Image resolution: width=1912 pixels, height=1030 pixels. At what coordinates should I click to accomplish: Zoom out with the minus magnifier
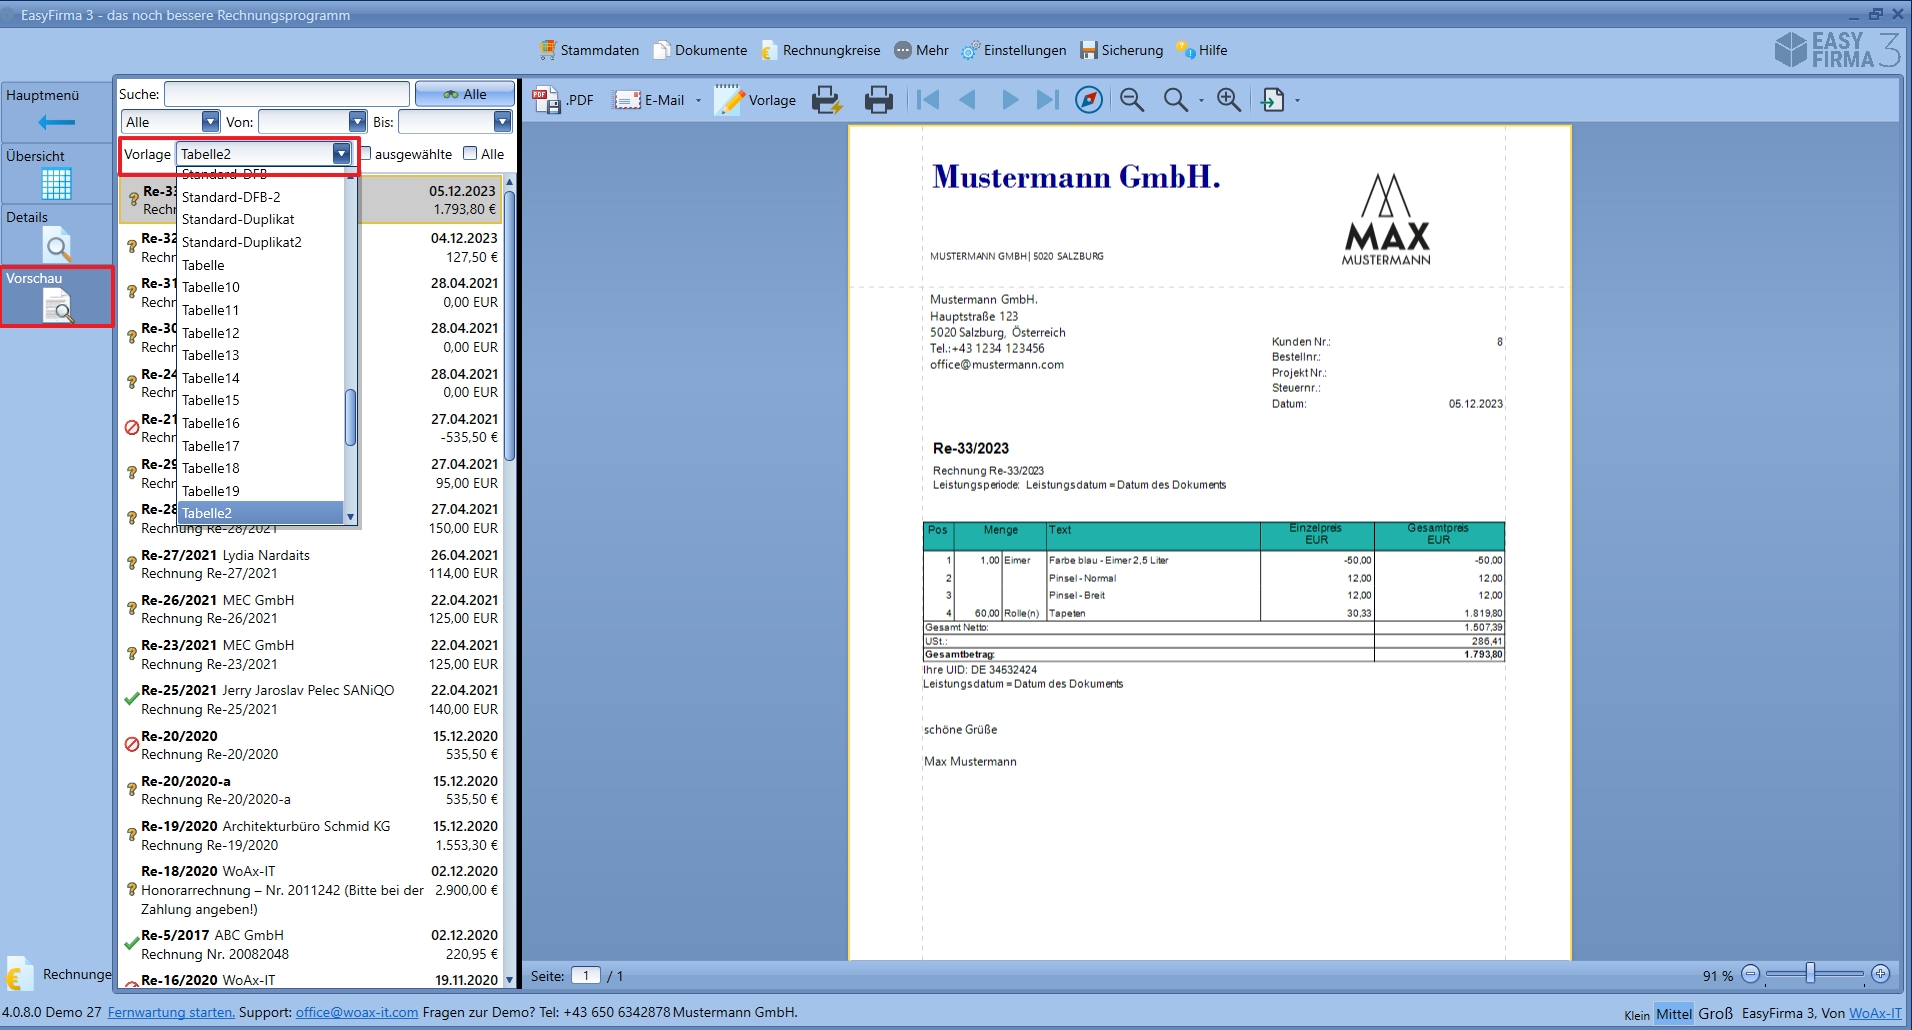[x=1131, y=100]
